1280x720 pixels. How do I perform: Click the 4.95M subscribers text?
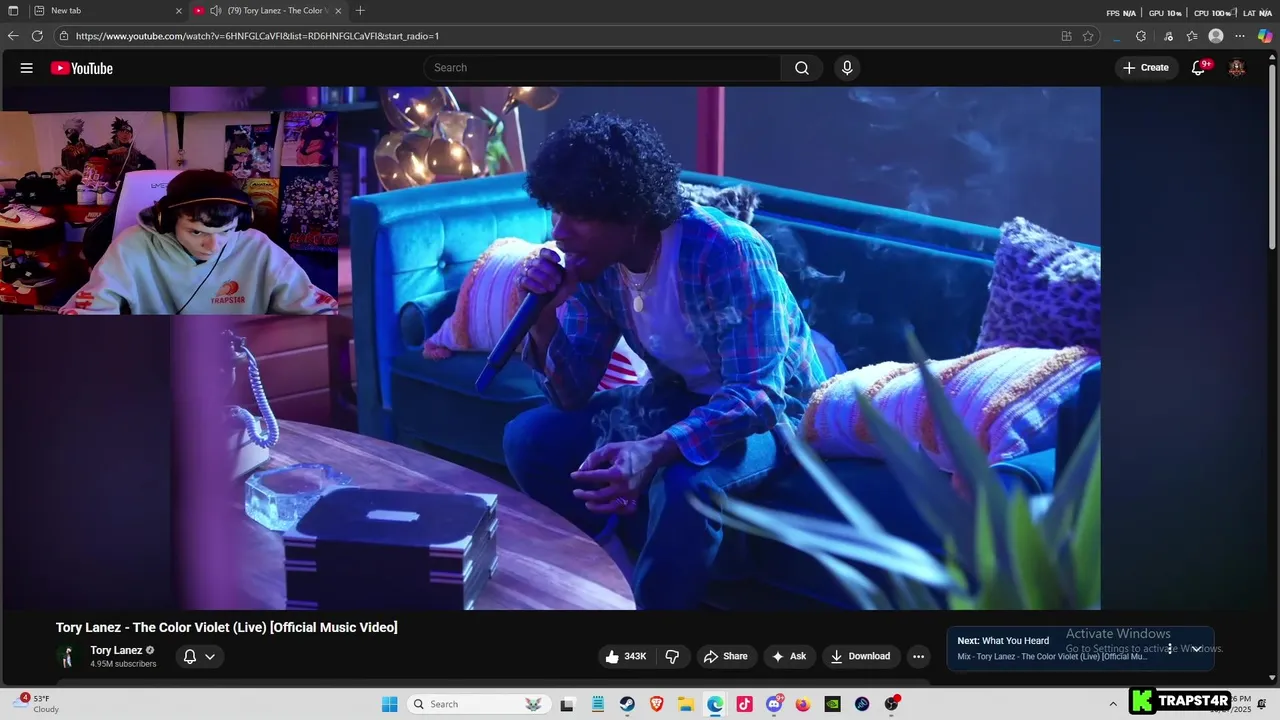pyautogui.click(x=123, y=664)
